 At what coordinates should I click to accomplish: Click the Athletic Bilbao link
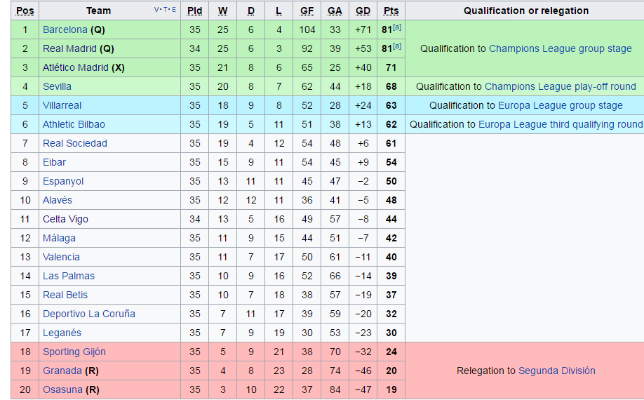pos(74,124)
